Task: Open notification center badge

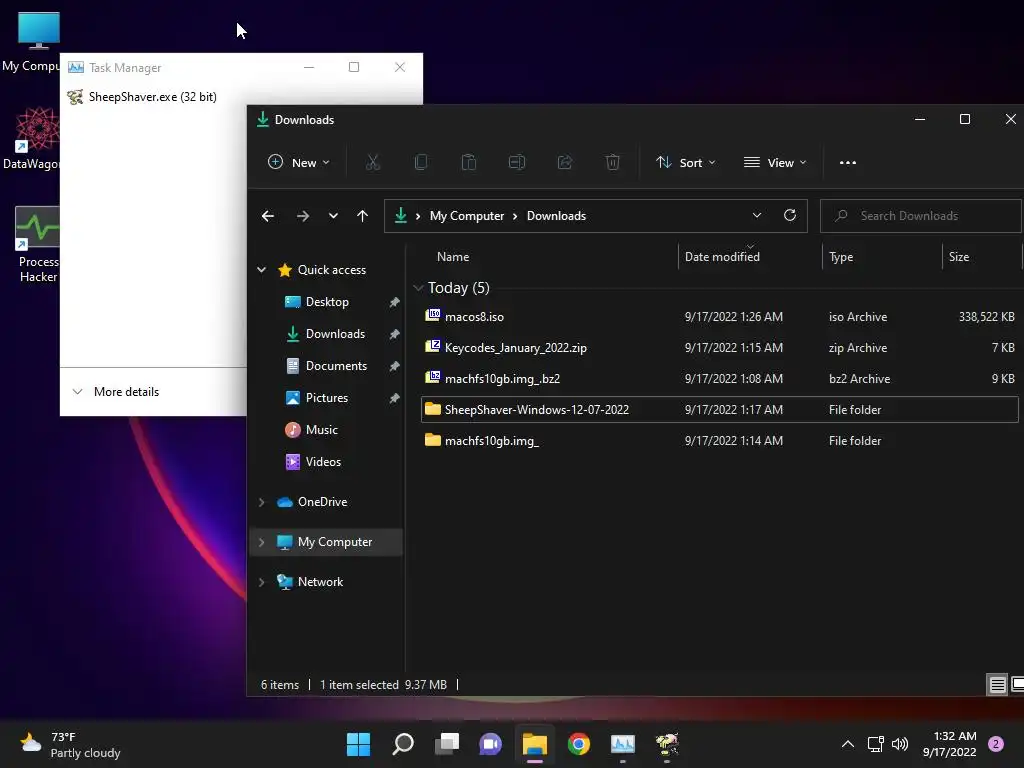Action: click(x=996, y=744)
